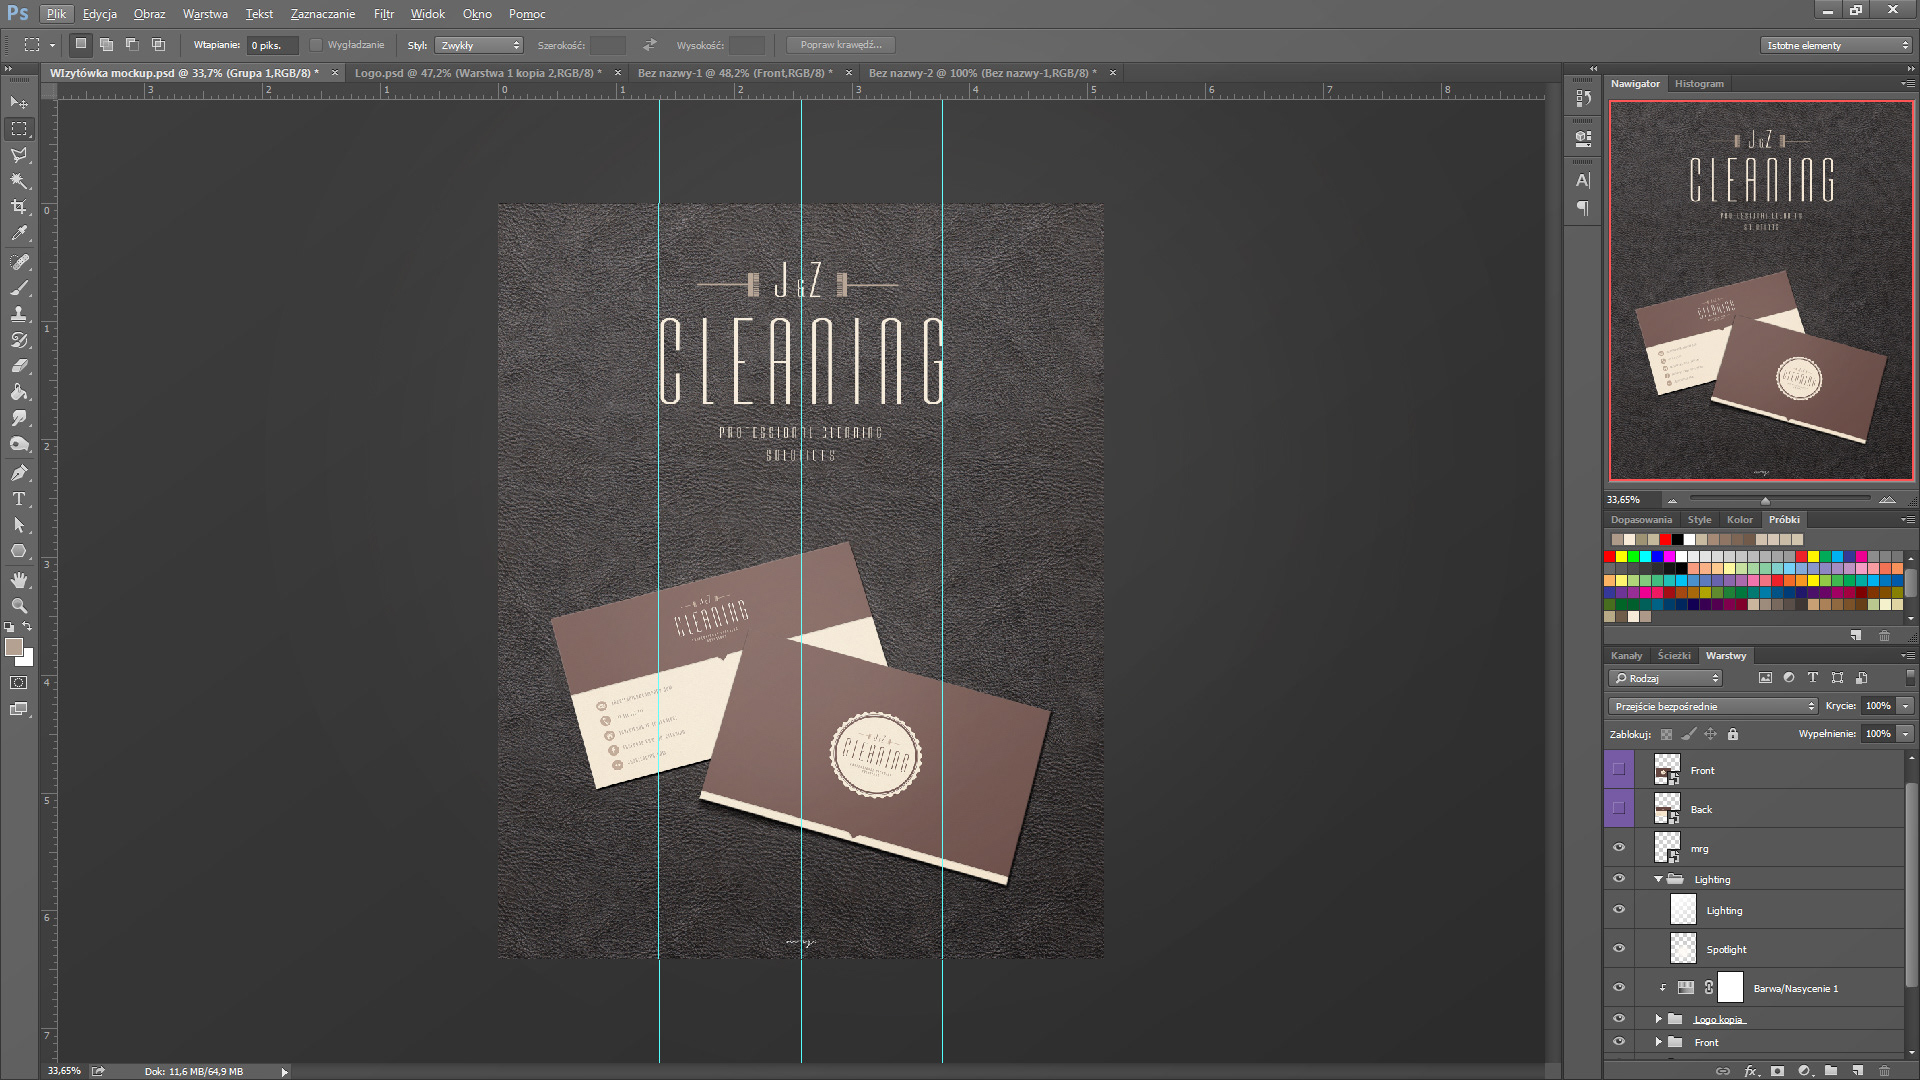Open the blend mode dropdown Przejście bezpośrednie
The width and height of the screenshot is (1920, 1080).
tap(1713, 706)
